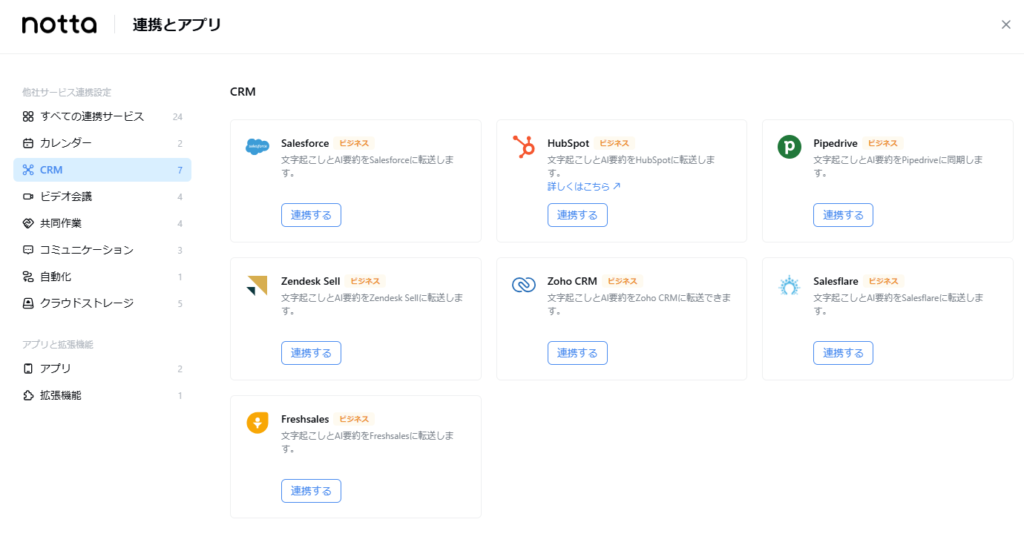The image size is (1024, 548).
Task: Click the CRM sidebar icon
Action: tap(28, 170)
